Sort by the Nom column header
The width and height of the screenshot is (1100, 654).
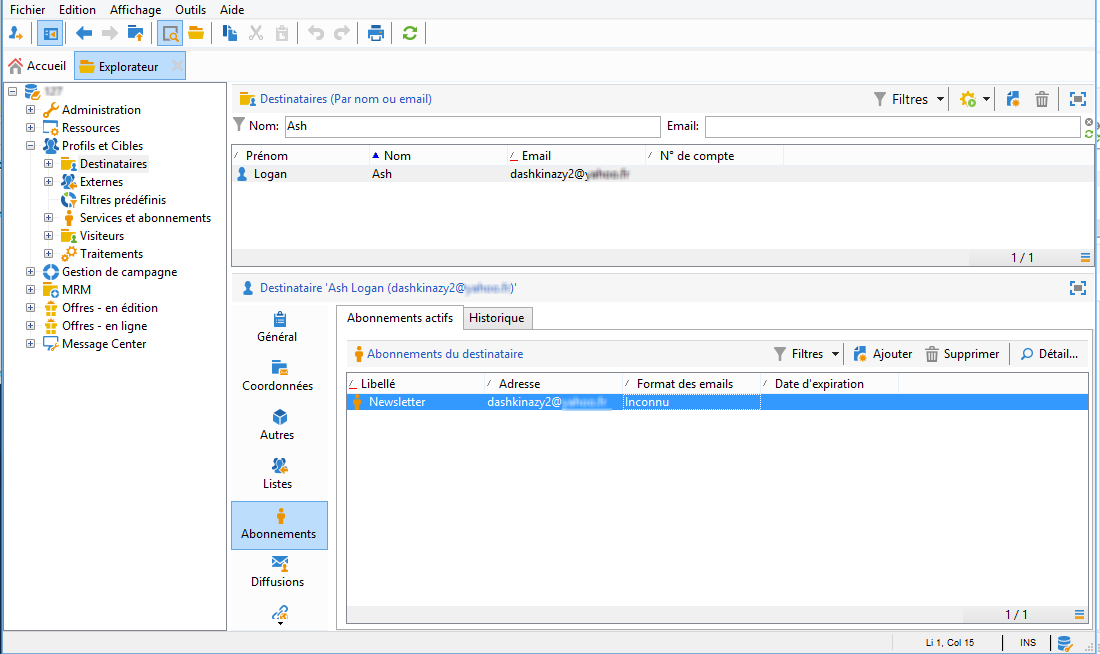tap(438, 156)
